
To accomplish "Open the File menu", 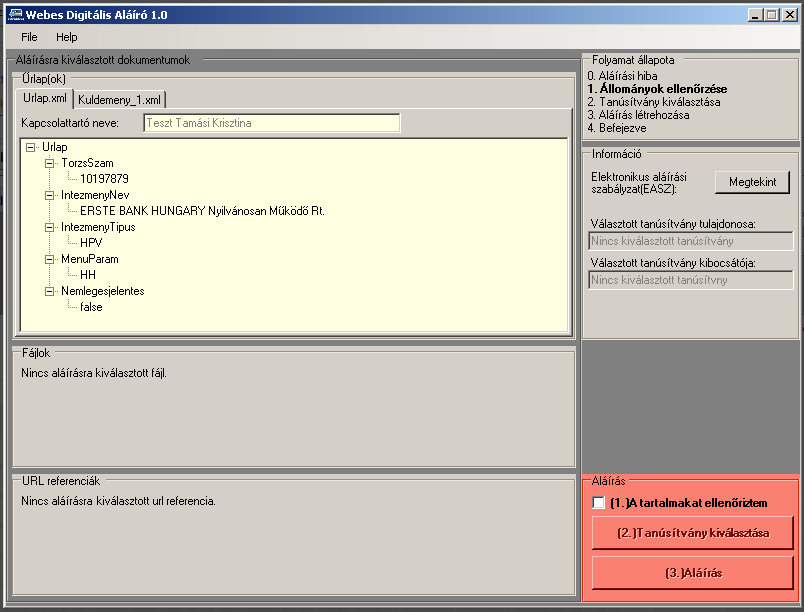I will tap(29, 37).
